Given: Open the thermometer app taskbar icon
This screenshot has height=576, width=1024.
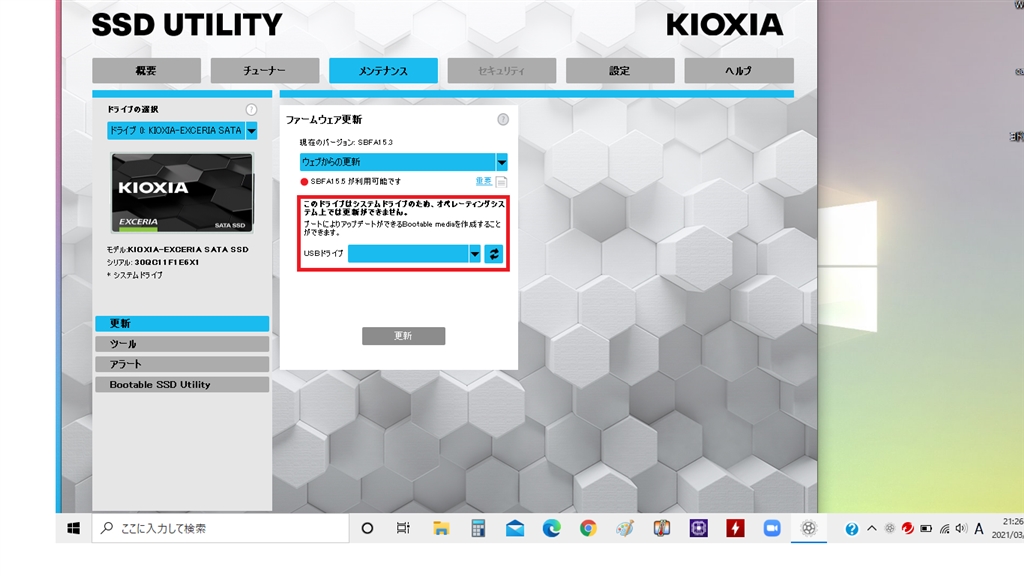Looking at the screenshot, I should [x=662, y=528].
